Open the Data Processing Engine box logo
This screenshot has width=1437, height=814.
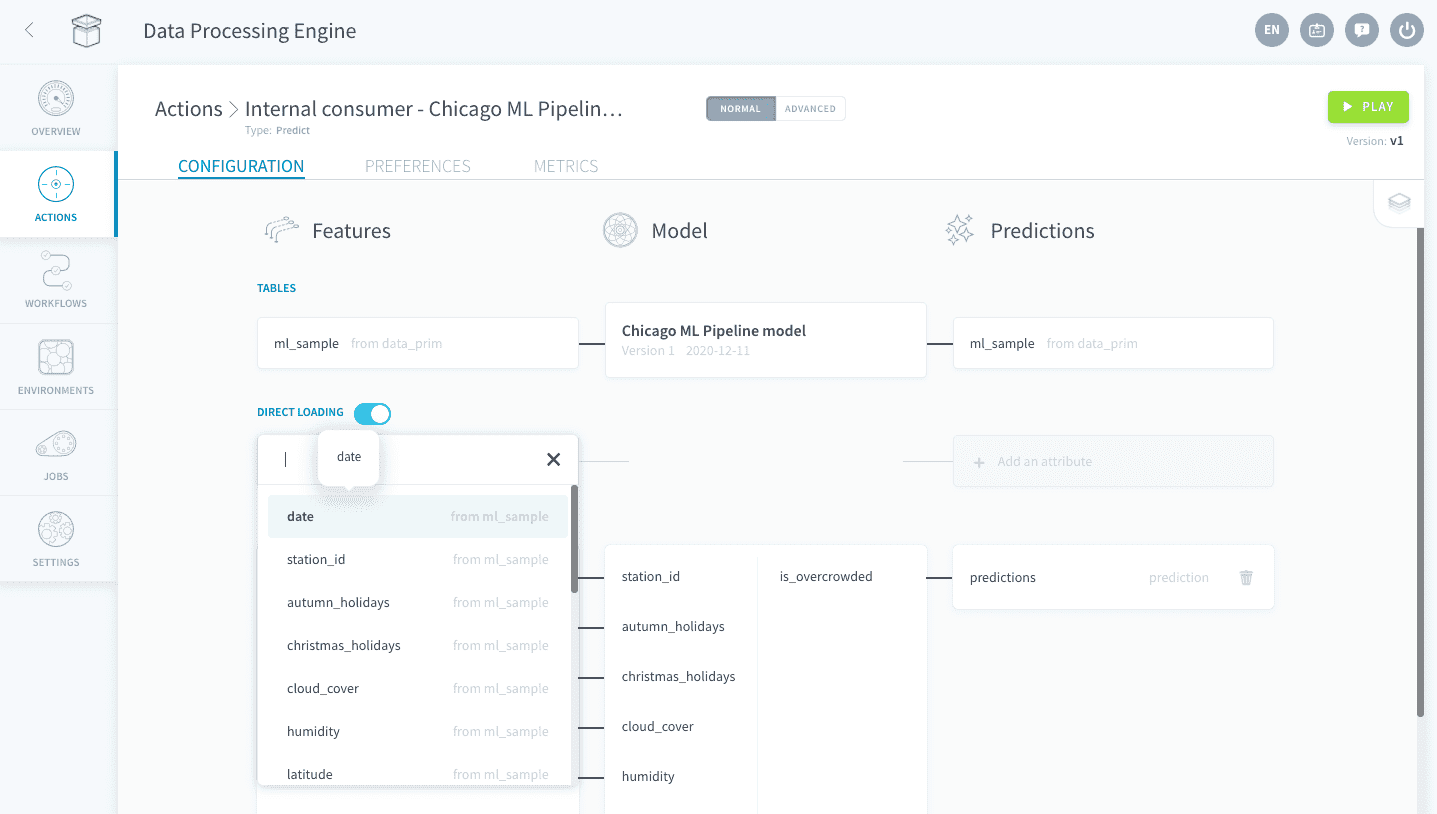pos(87,31)
